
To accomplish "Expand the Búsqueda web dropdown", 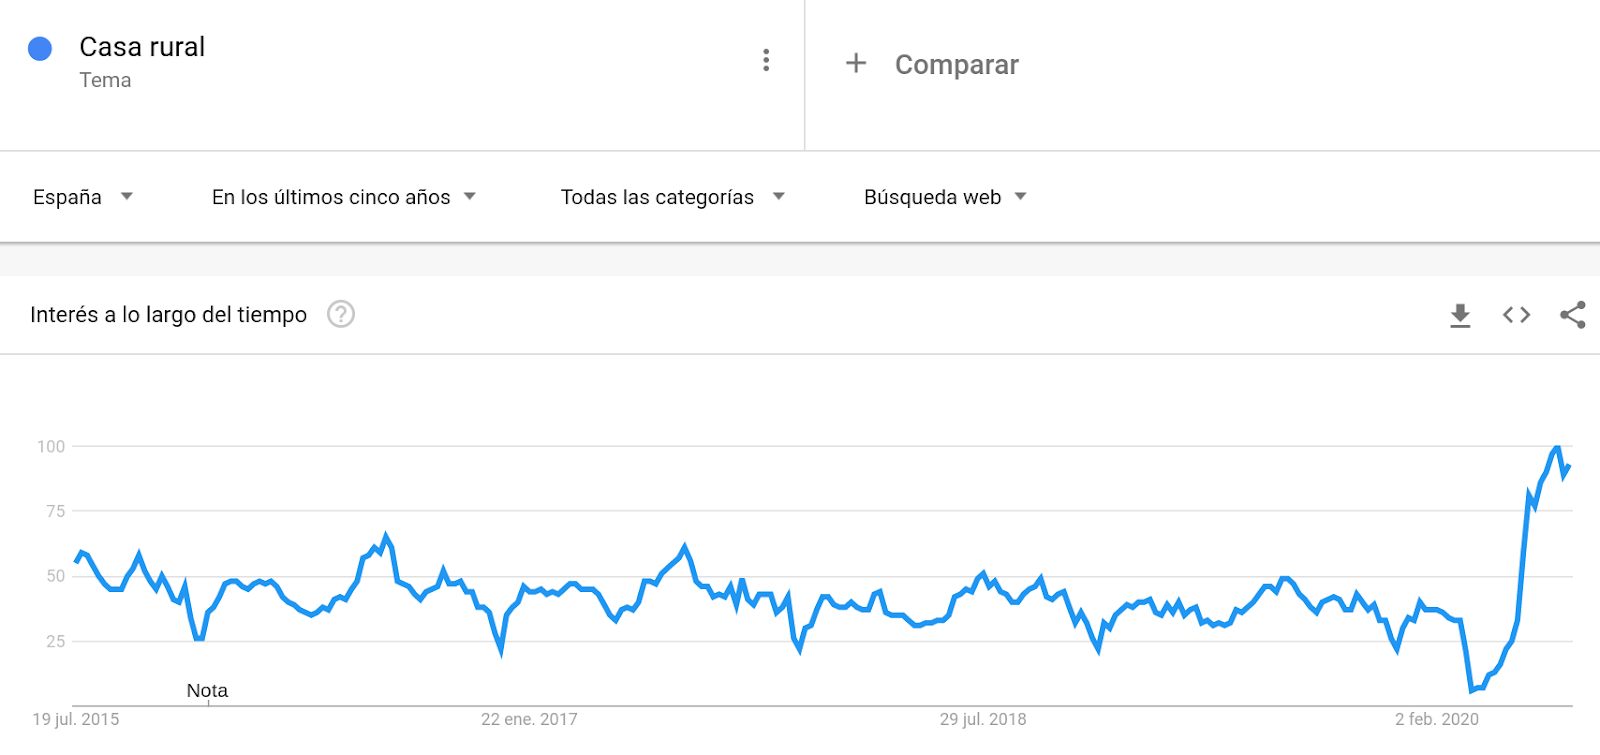I will pyautogui.click(x=946, y=197).
